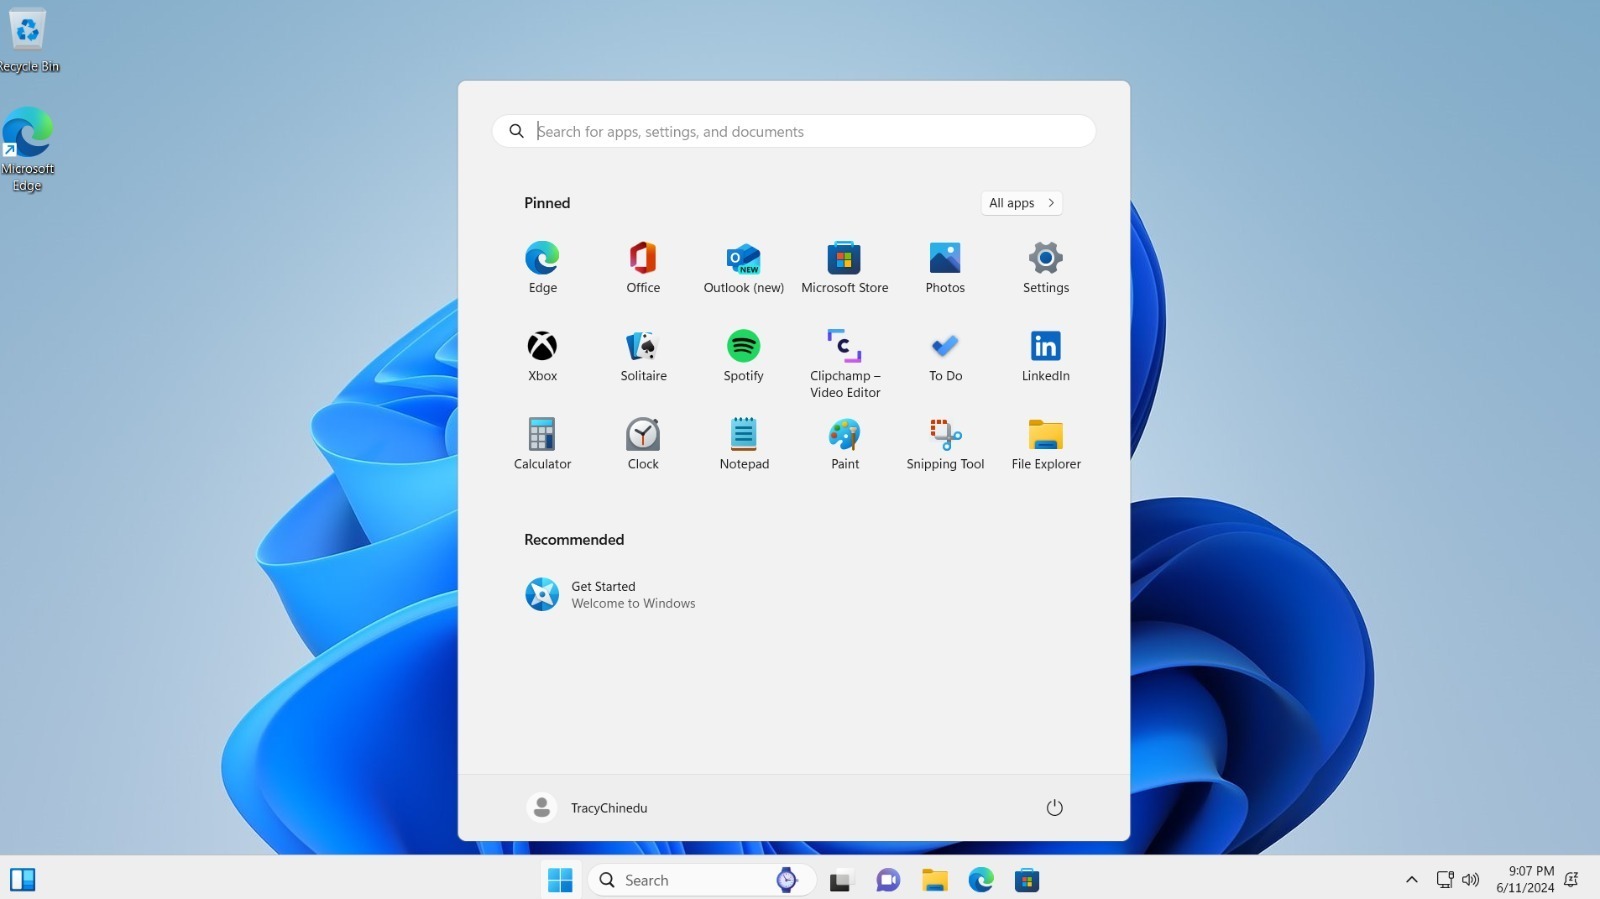
Task: Click the taskbar Search box
Action: tap(702, 880)
